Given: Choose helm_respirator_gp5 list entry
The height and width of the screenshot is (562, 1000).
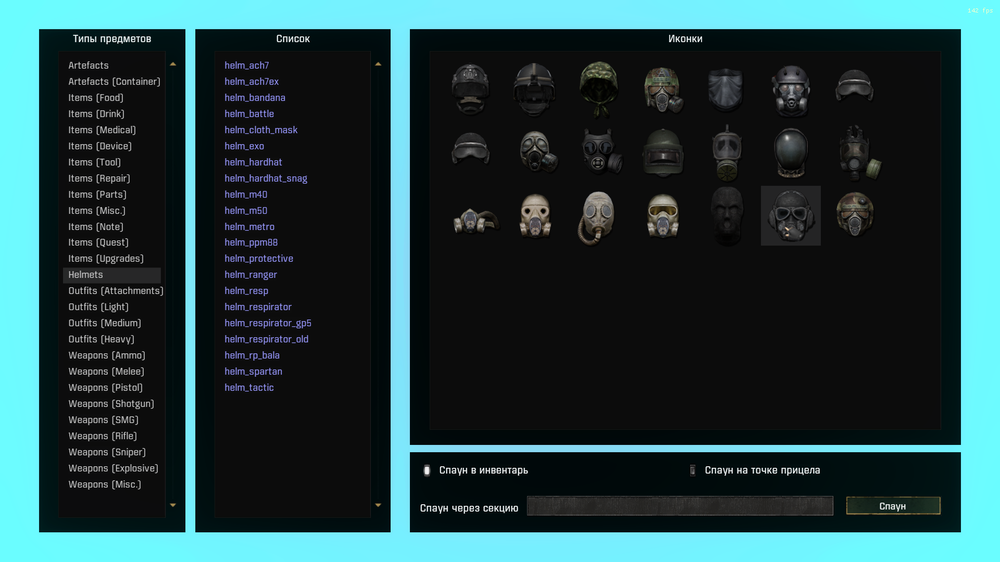Looking at the screenshot, I should point(268,323).
